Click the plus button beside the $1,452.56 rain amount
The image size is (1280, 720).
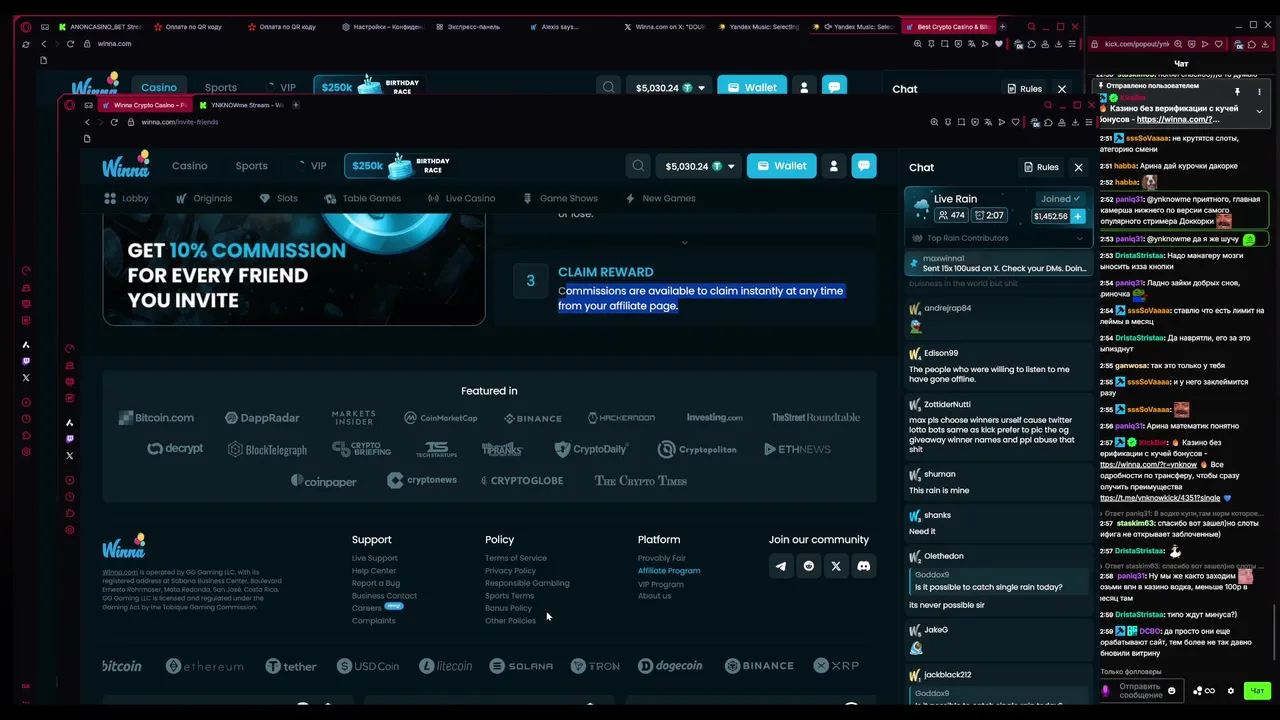(1078, 216)
